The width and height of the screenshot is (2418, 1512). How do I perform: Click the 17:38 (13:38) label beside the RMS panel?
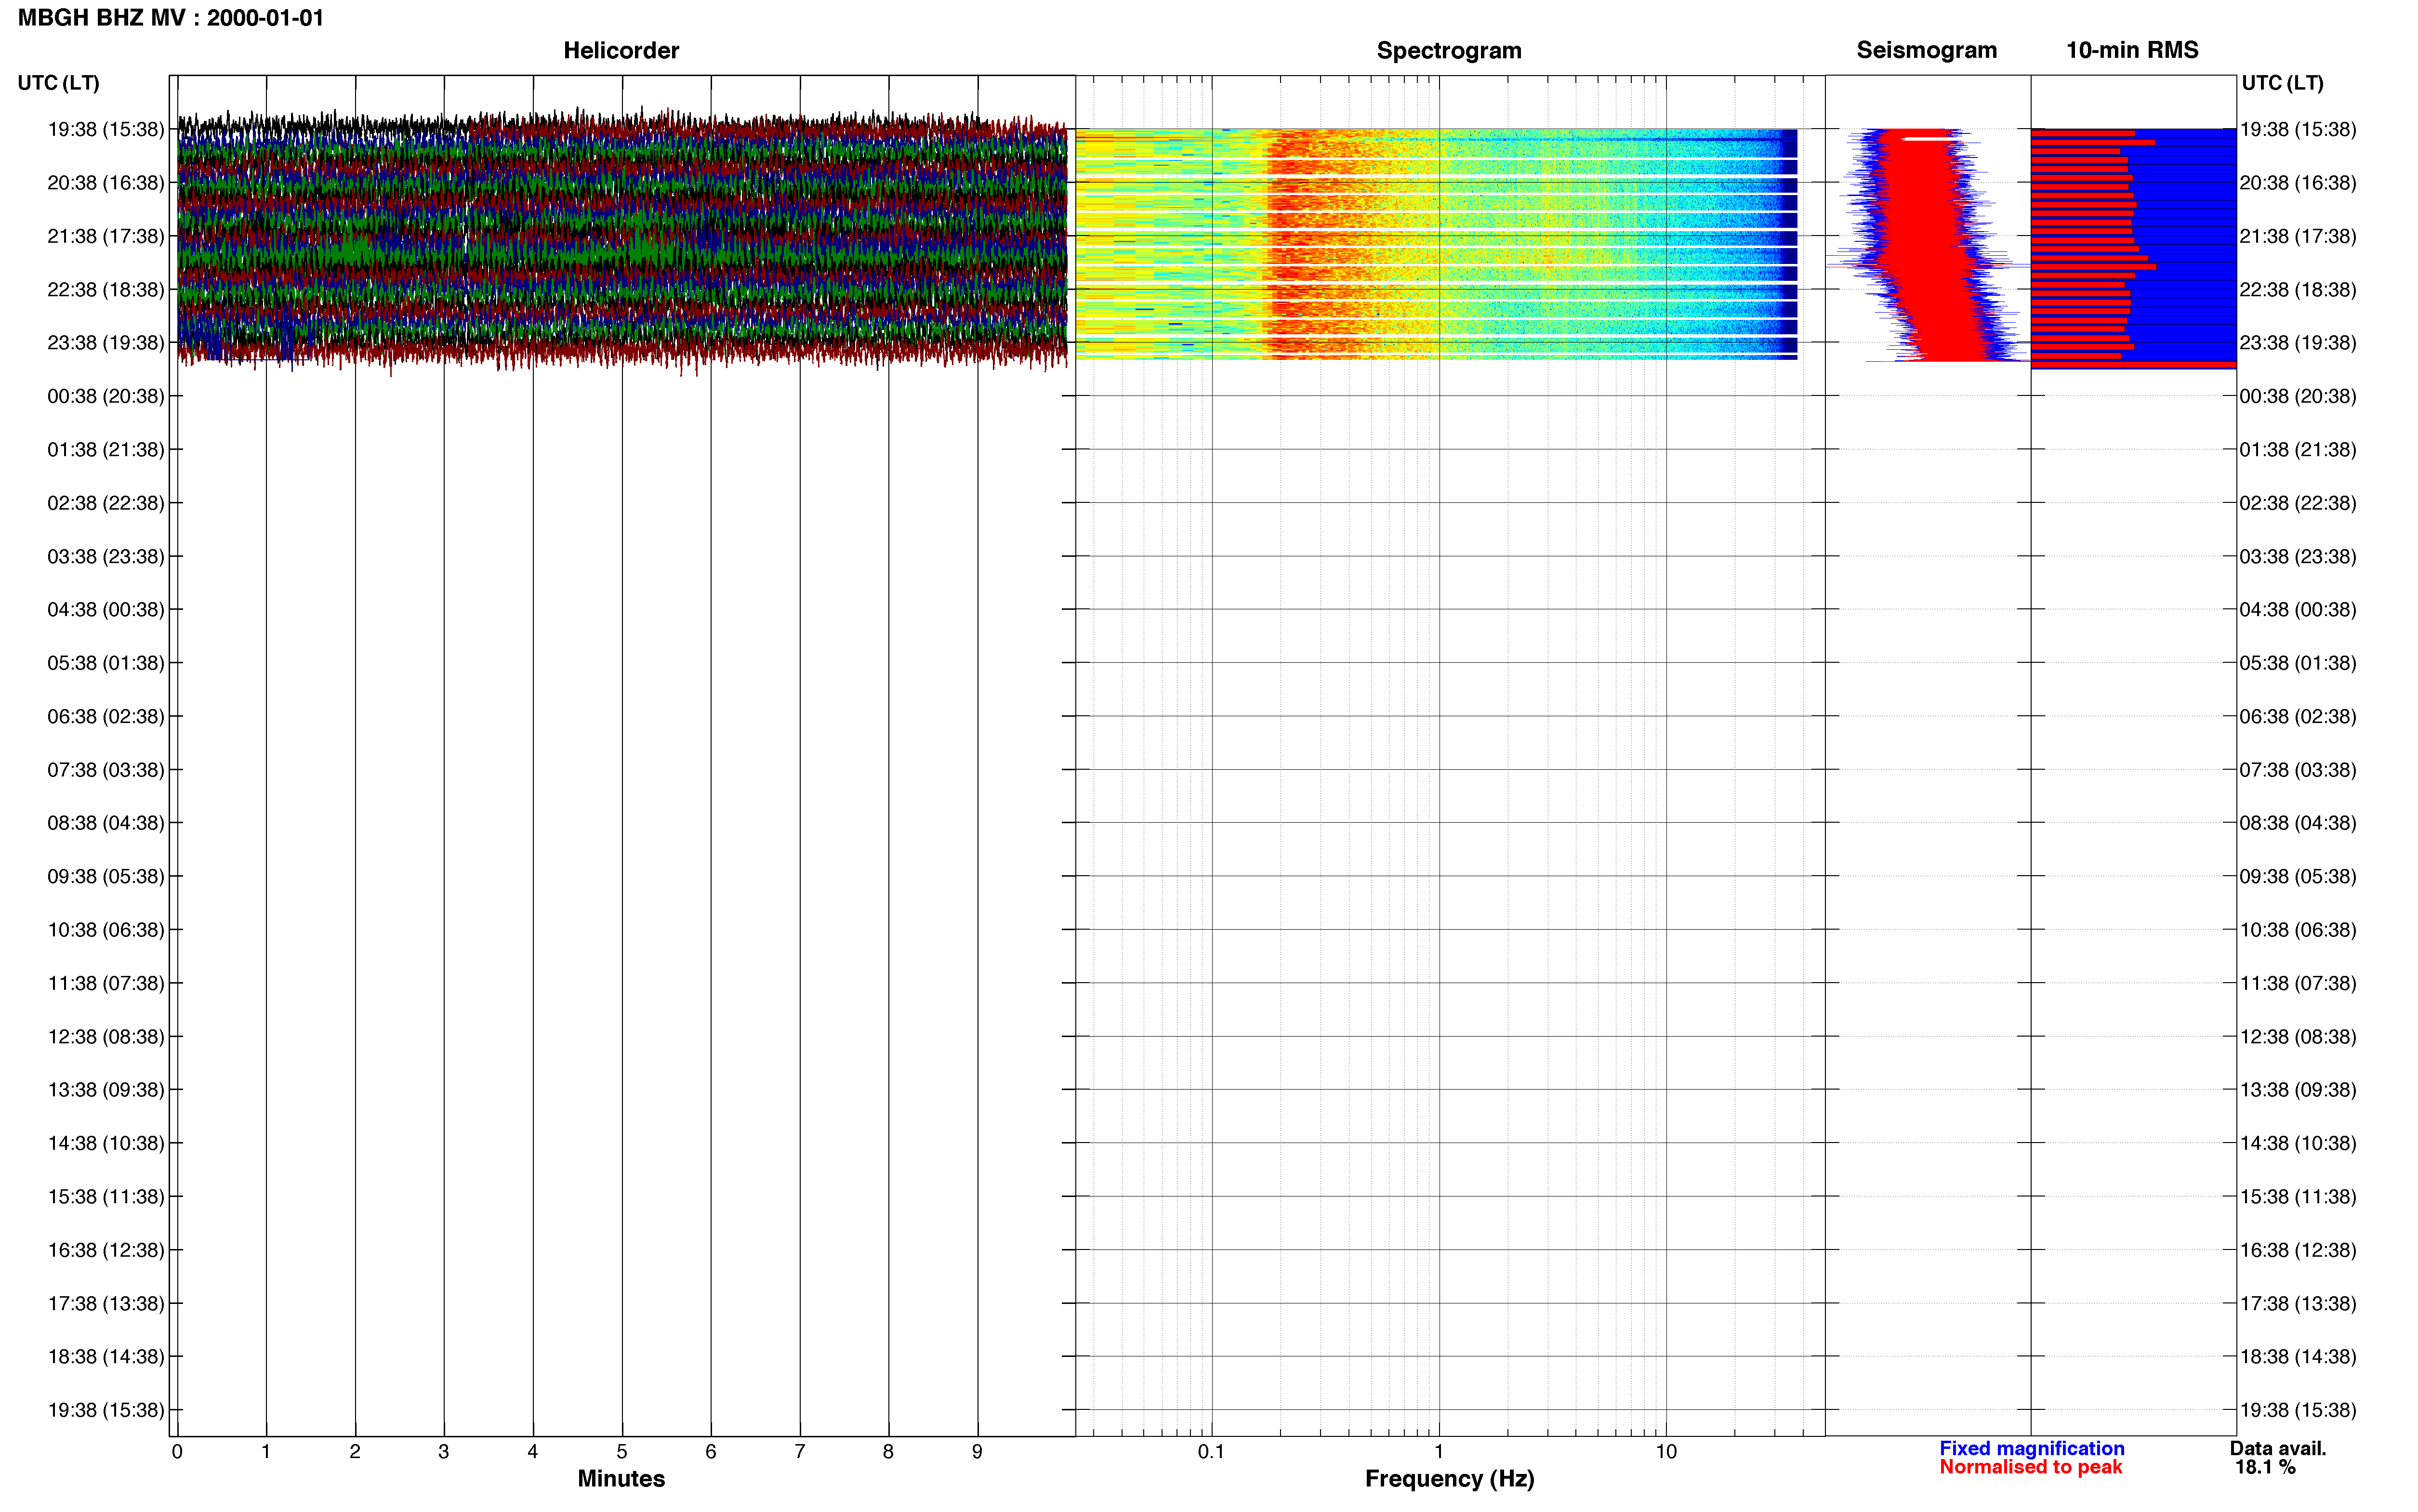click(x=2298, y=1304)
